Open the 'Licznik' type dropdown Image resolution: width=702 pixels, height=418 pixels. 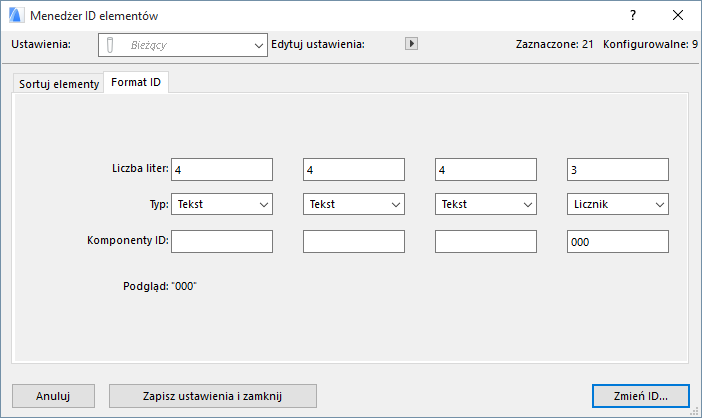[x=617, y=204]
